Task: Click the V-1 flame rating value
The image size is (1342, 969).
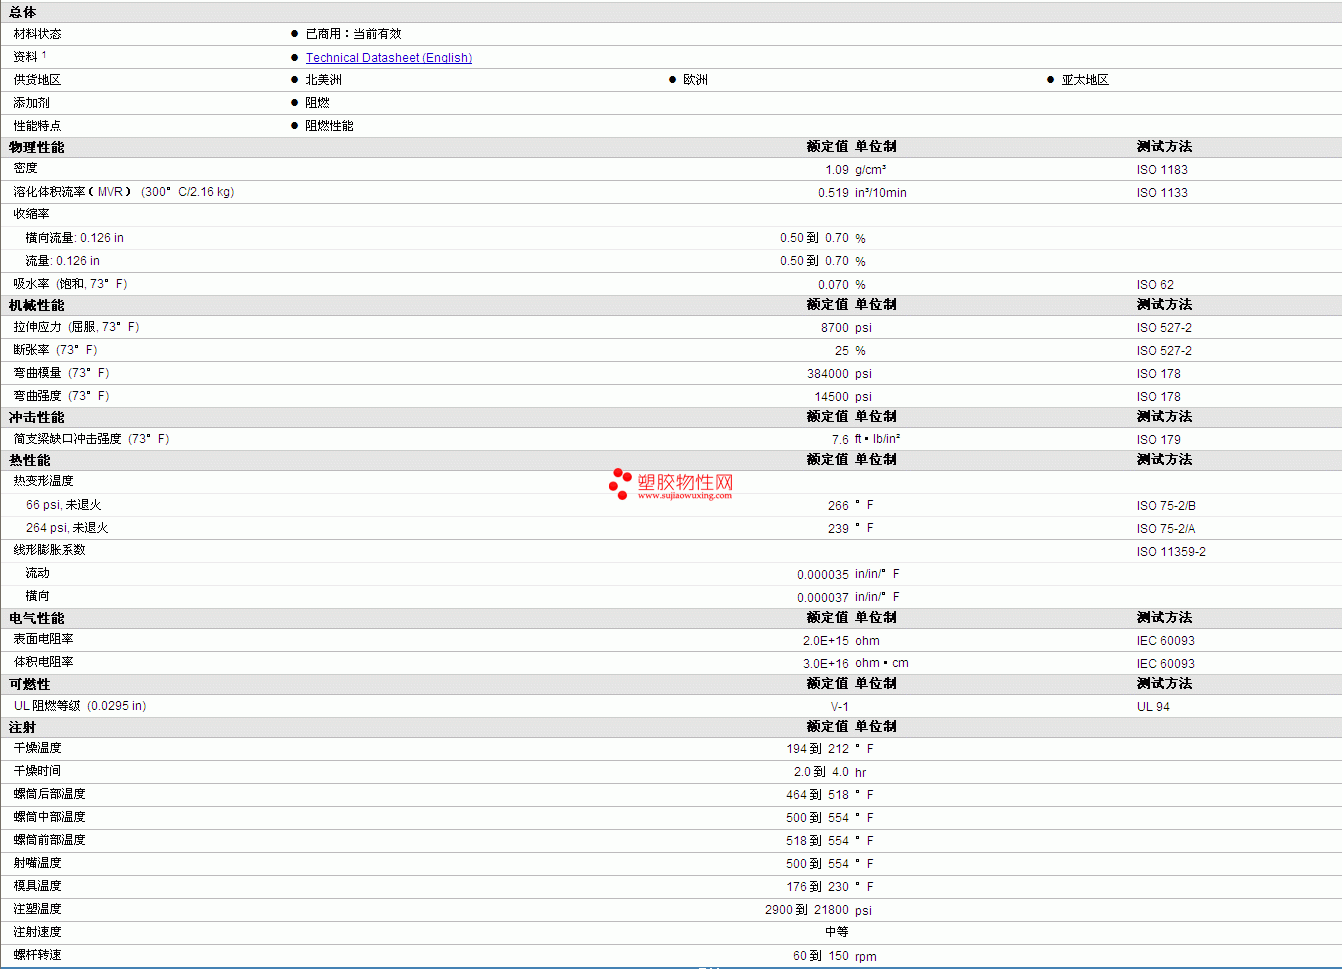Action: (840, 707)
